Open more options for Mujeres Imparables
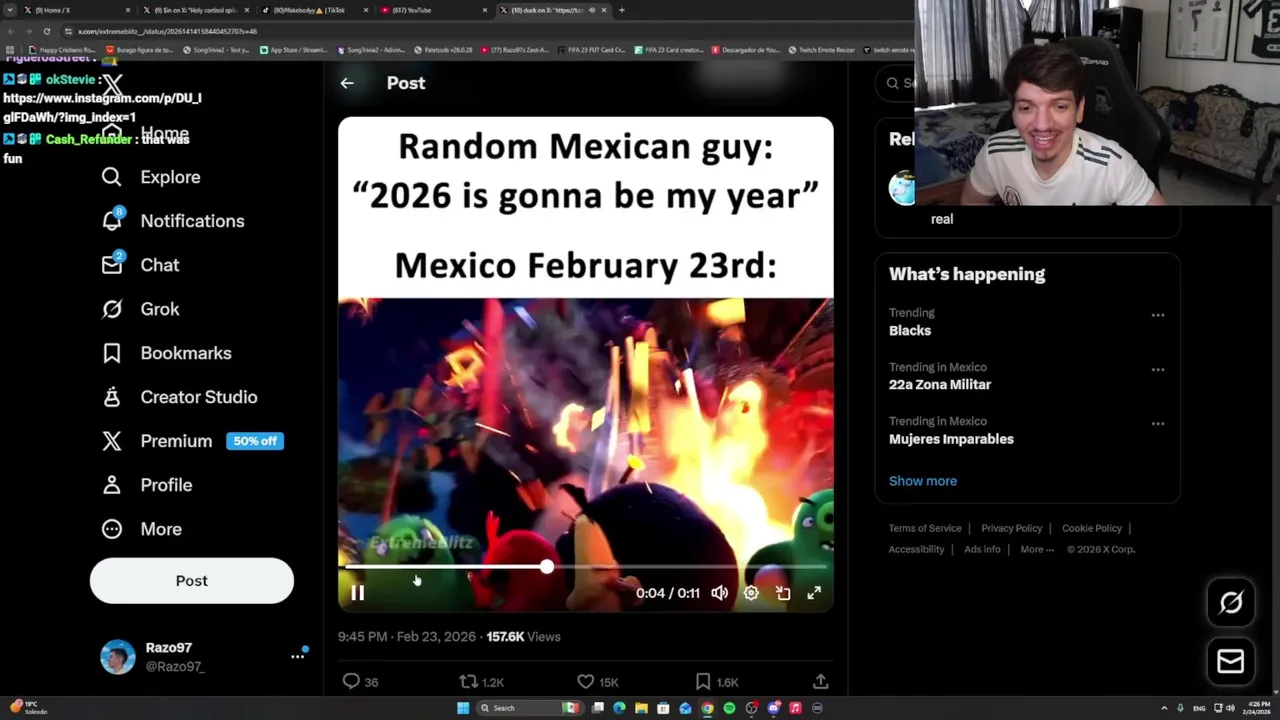Viewport: 1280px width, 720px height. tap(1157, 423)
